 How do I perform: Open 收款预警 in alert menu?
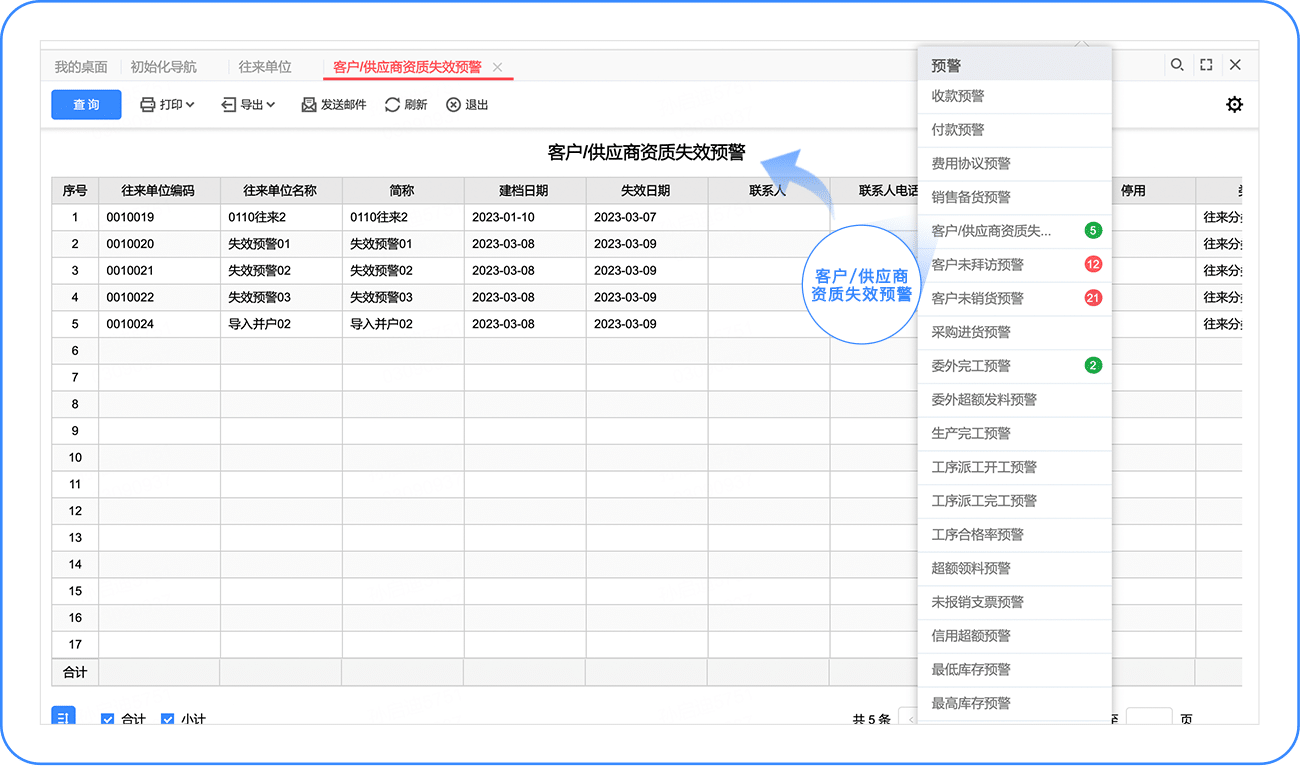1014,96
